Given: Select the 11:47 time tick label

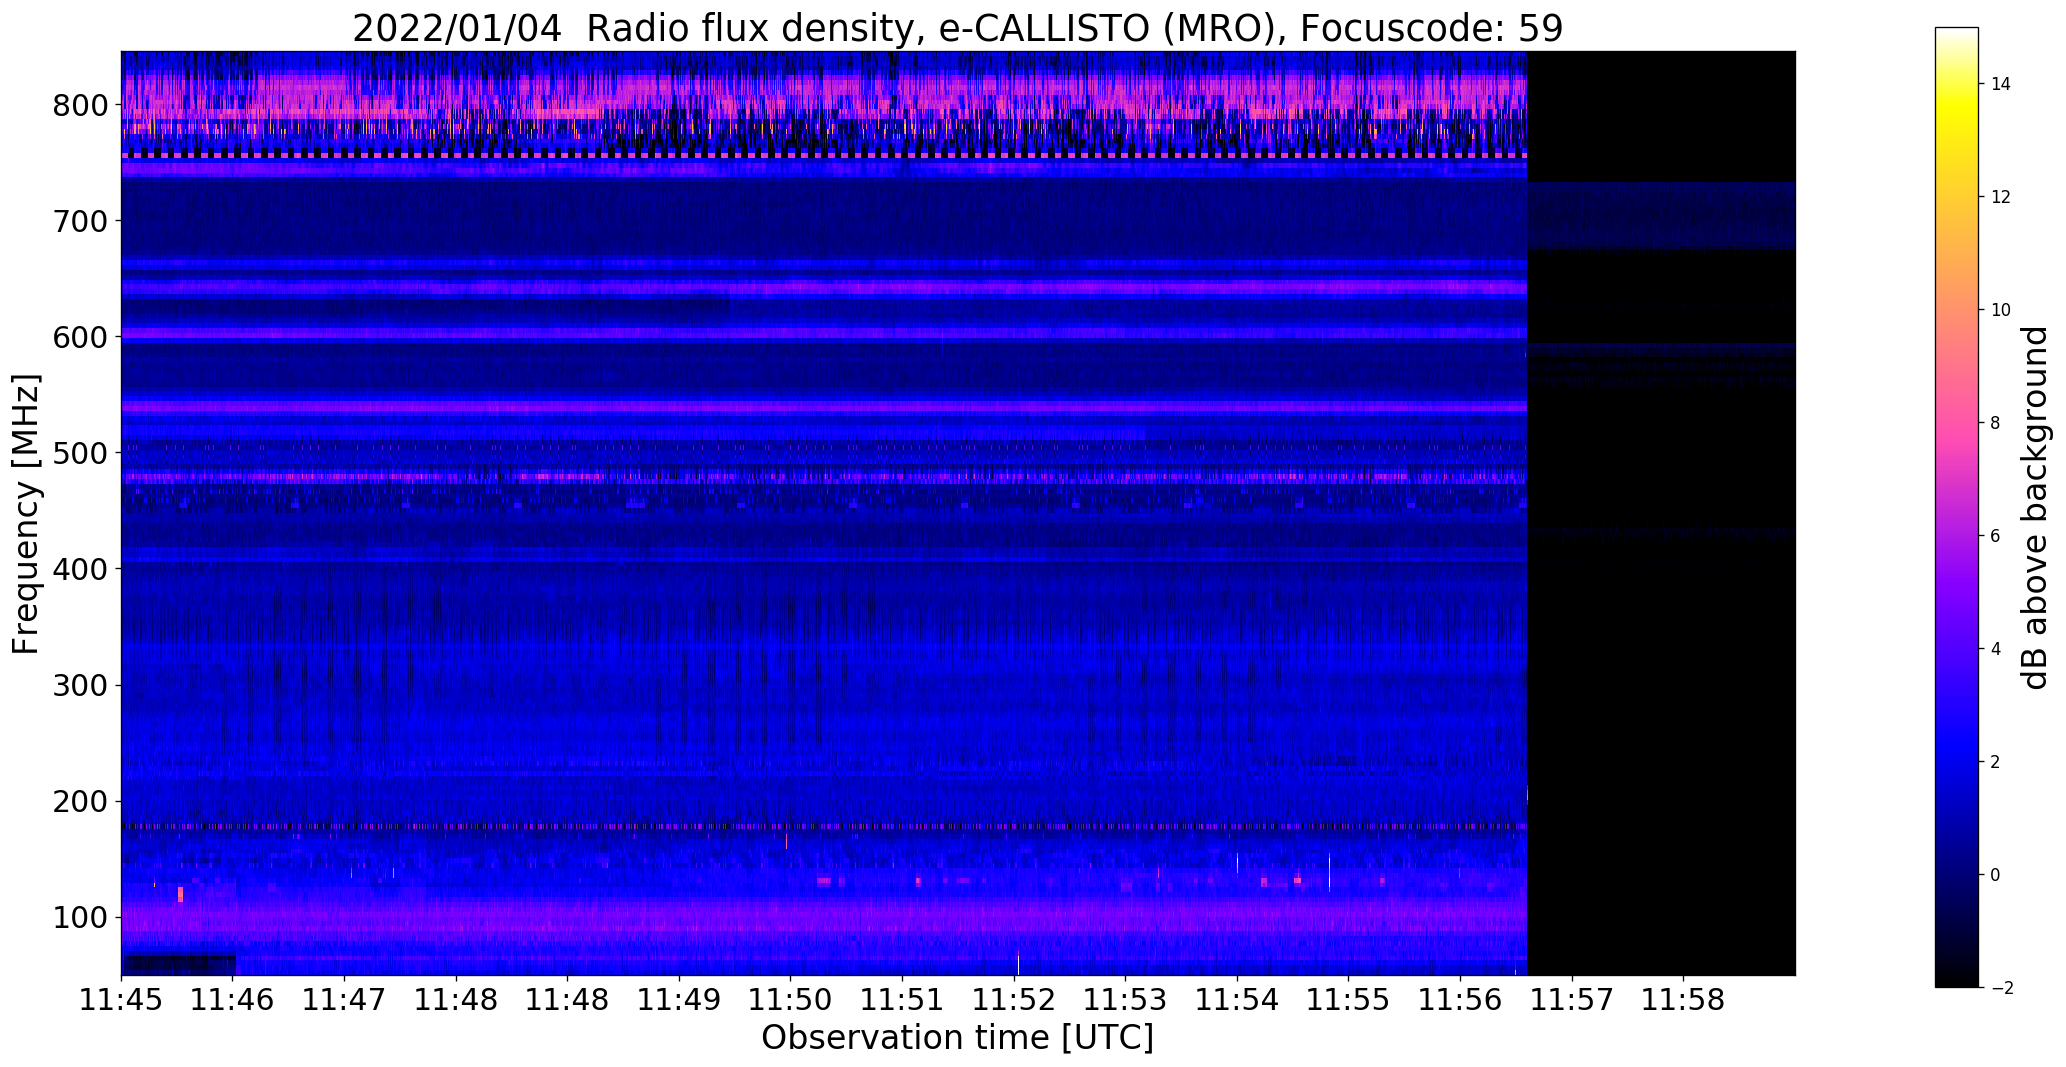Looking at the screenshot, I should tap(345, 999).
